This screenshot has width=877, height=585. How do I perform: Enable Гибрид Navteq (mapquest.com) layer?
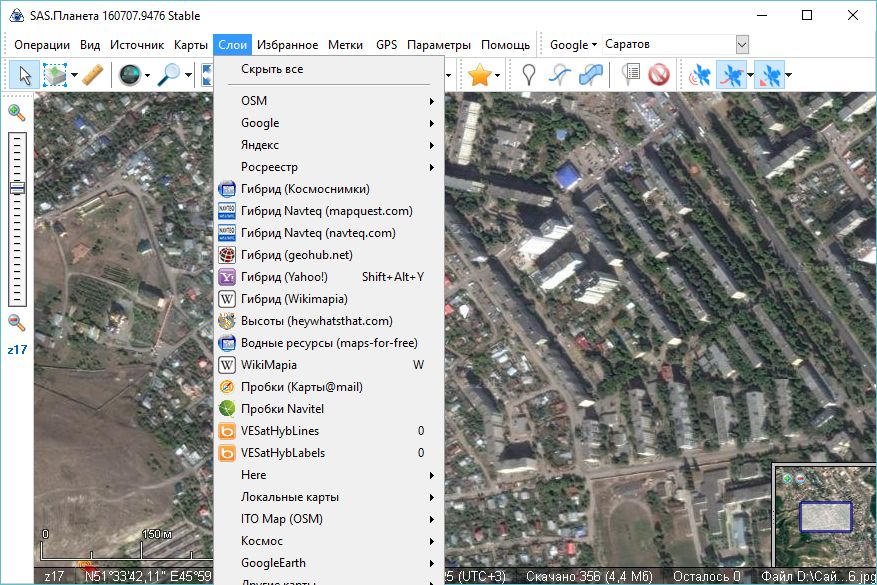[329, 211]
